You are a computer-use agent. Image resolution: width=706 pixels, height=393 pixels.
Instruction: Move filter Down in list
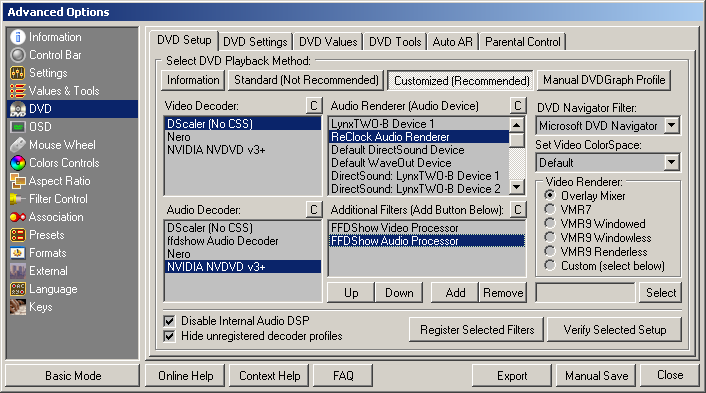399,293
